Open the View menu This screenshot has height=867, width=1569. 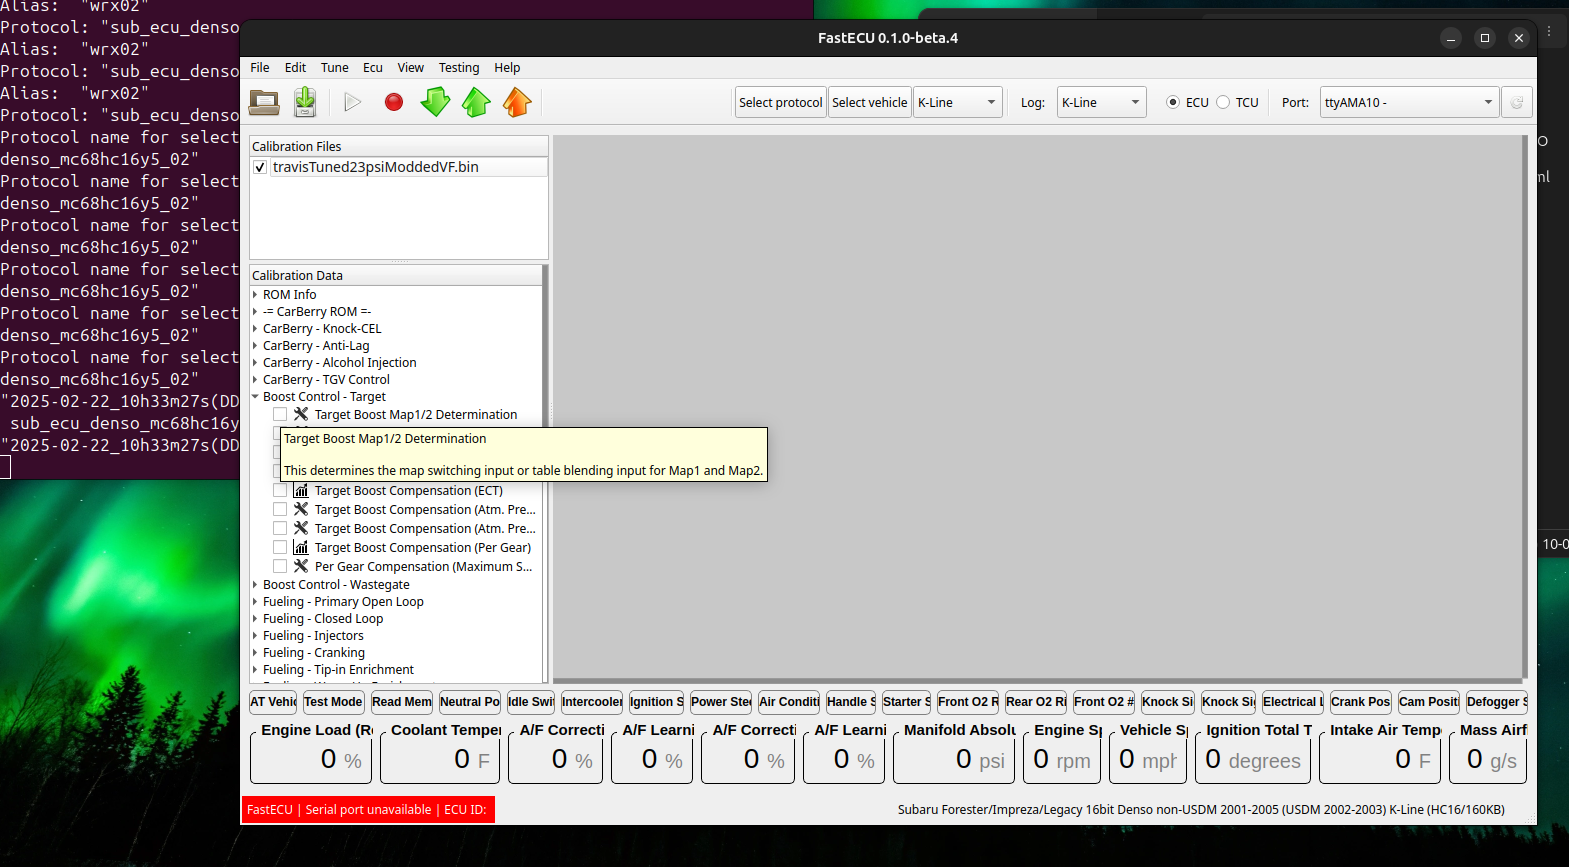(411, 68)
